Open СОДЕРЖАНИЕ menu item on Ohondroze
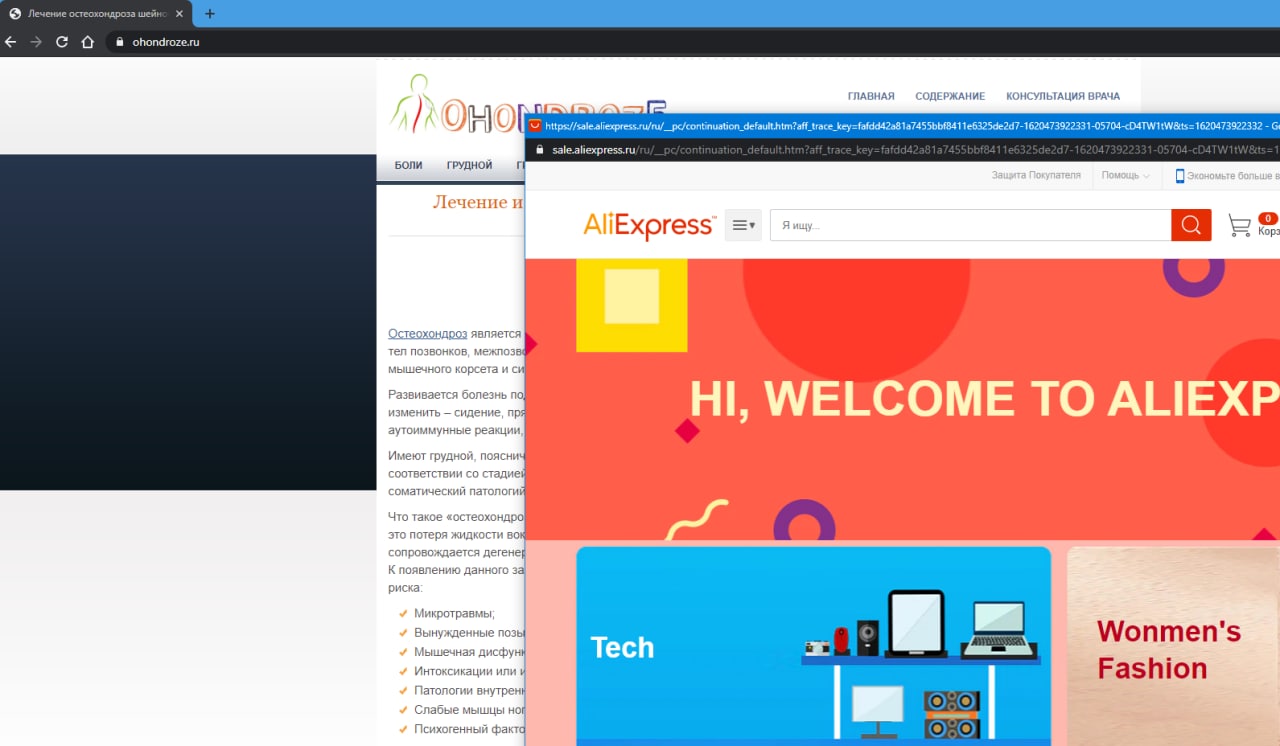The image size is (1280, 746). pyautogui.click(x=950, y=96)
